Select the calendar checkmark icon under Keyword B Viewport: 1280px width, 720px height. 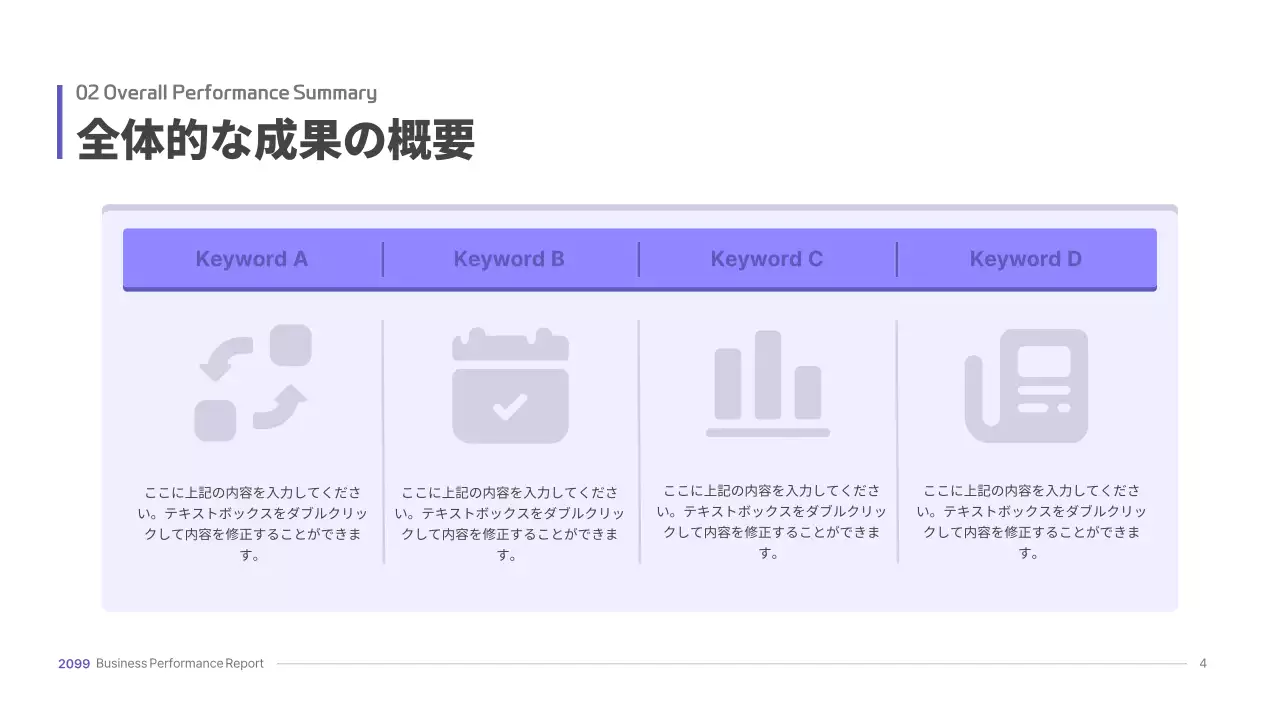(510, 385)
